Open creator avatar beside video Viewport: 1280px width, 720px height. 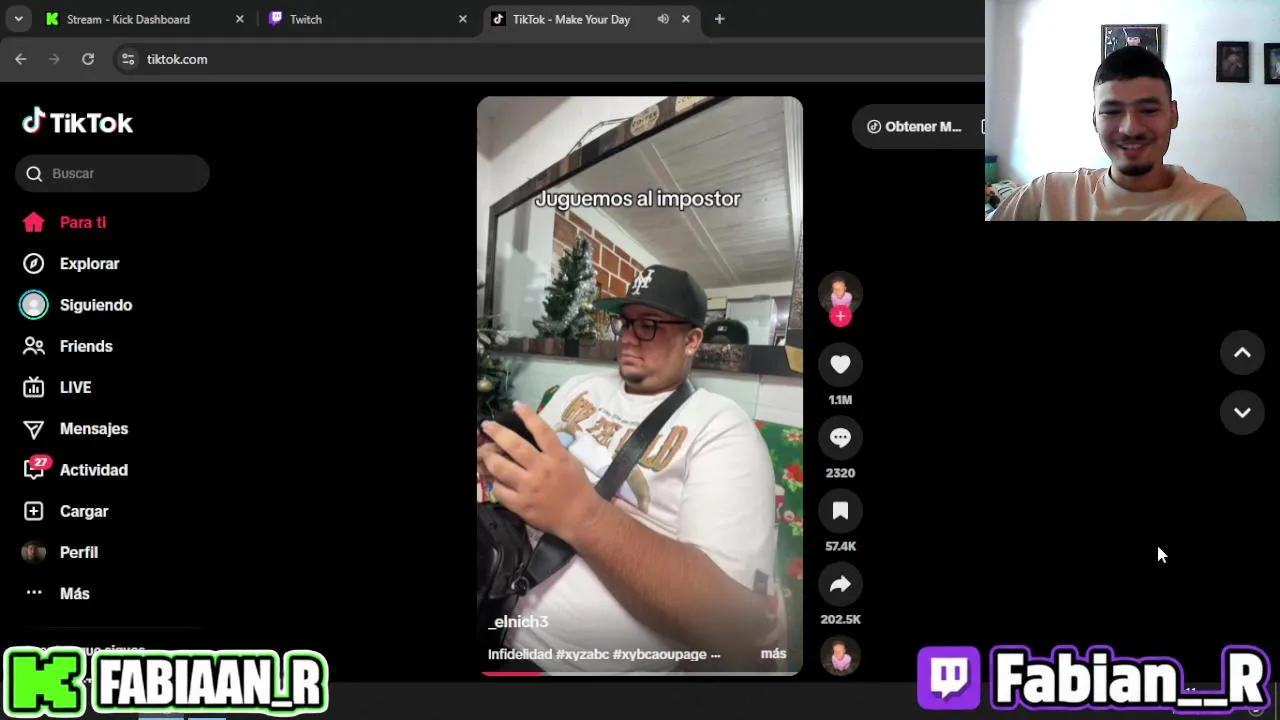tap(840, 292)
